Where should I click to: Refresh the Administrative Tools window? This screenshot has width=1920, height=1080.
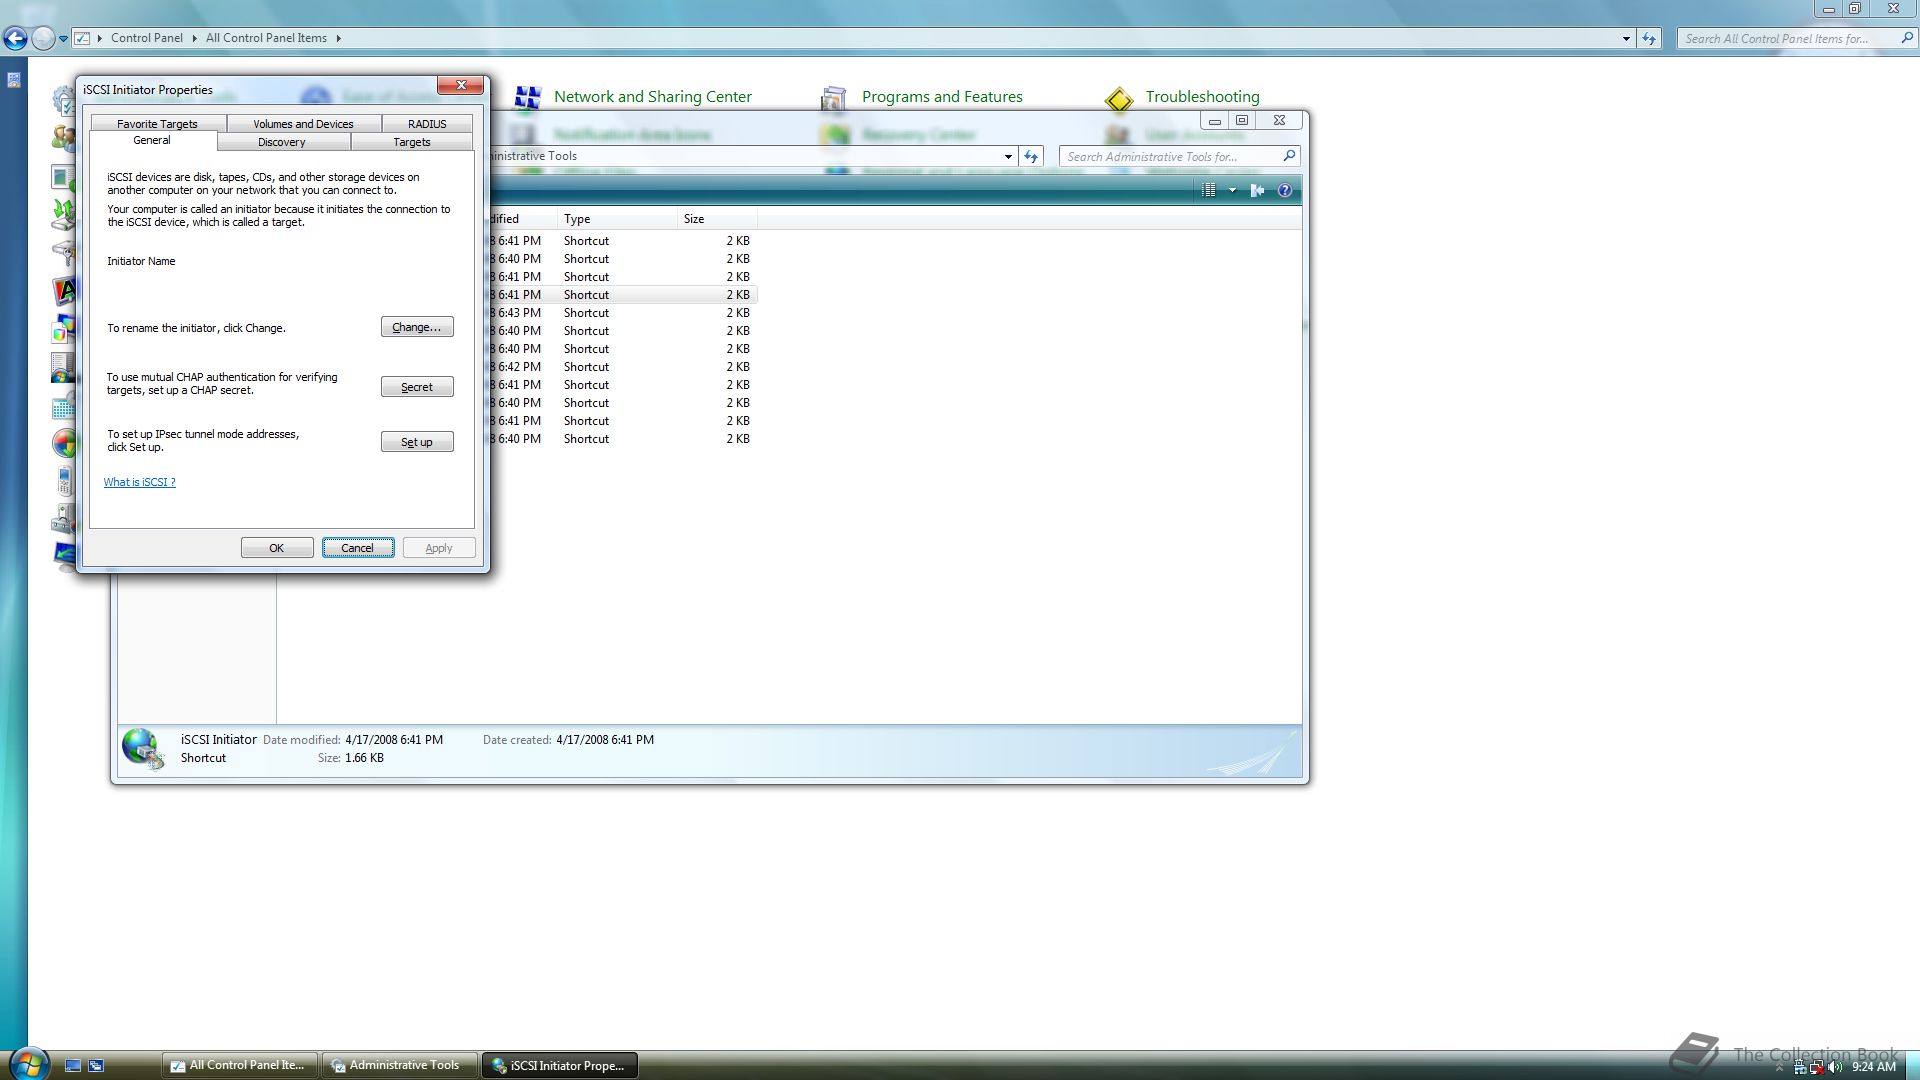pos(1031,157)
